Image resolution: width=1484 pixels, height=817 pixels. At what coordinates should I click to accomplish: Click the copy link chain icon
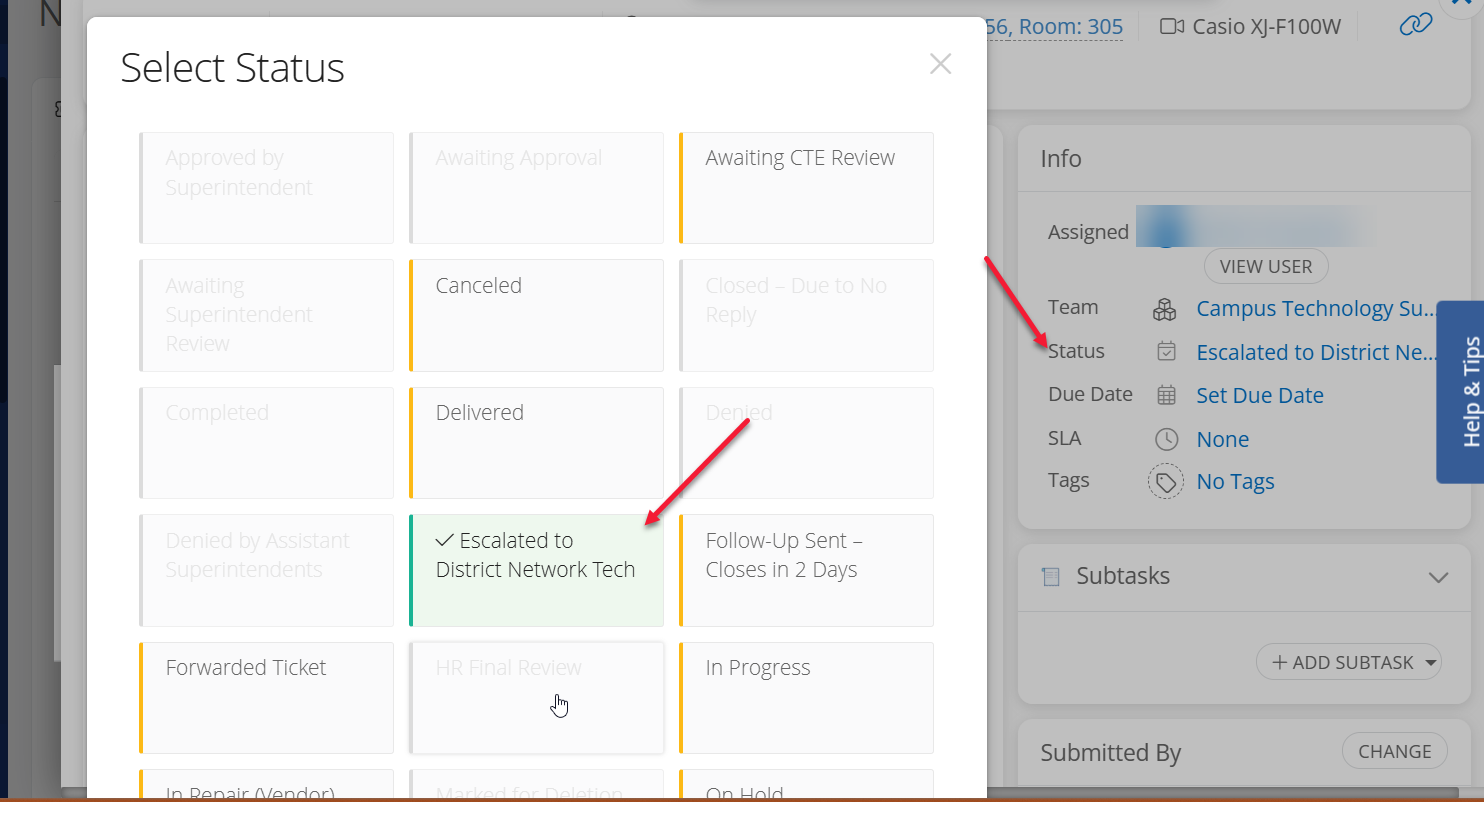[1415, 25]
